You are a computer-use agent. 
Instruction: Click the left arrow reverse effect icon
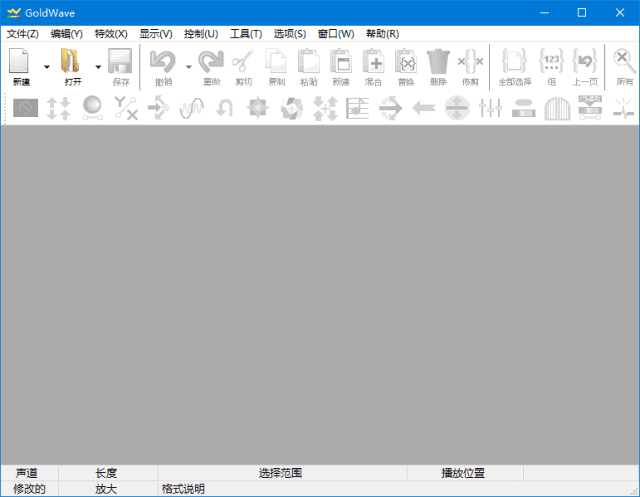point(424,108)
